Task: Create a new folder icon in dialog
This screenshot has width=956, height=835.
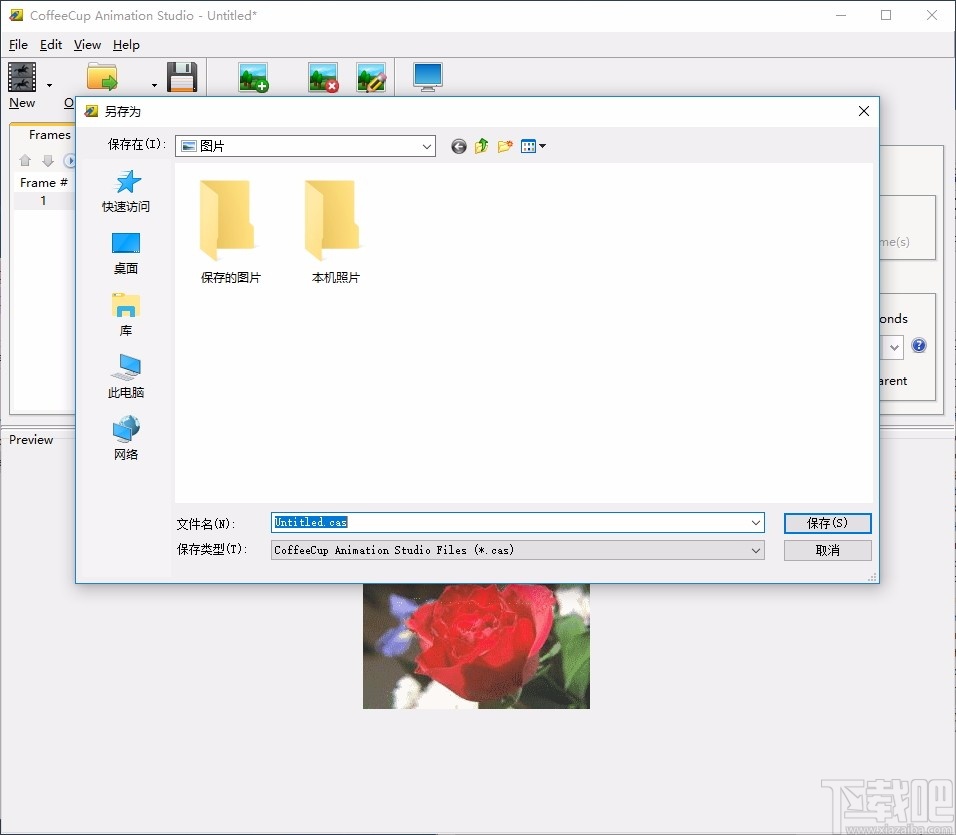Action: (505, 146)
